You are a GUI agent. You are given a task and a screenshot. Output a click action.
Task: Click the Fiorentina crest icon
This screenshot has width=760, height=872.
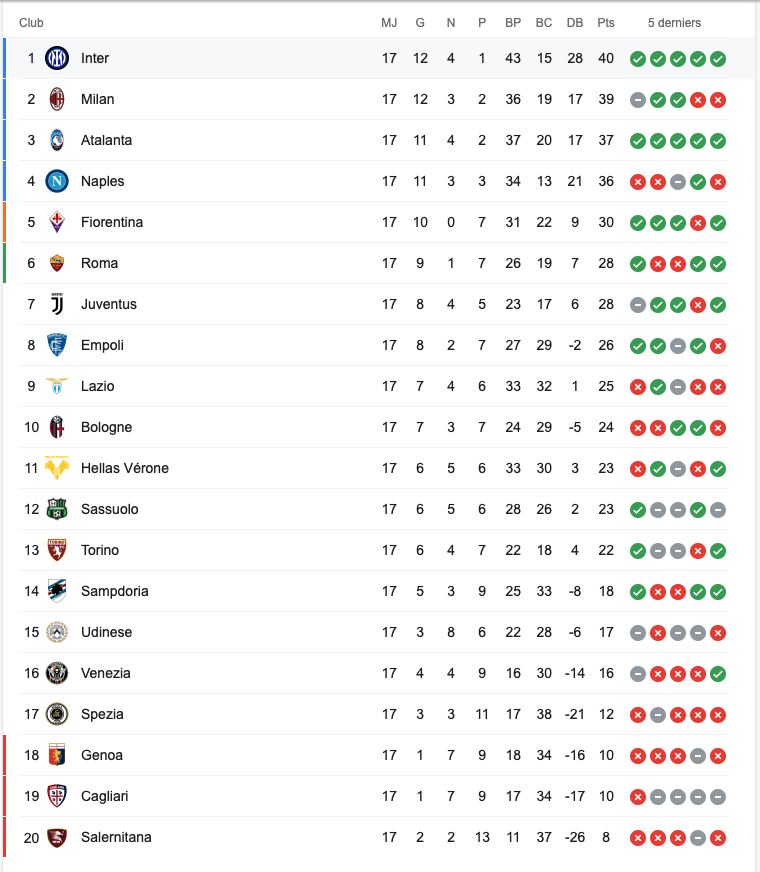tap(57, 222)
